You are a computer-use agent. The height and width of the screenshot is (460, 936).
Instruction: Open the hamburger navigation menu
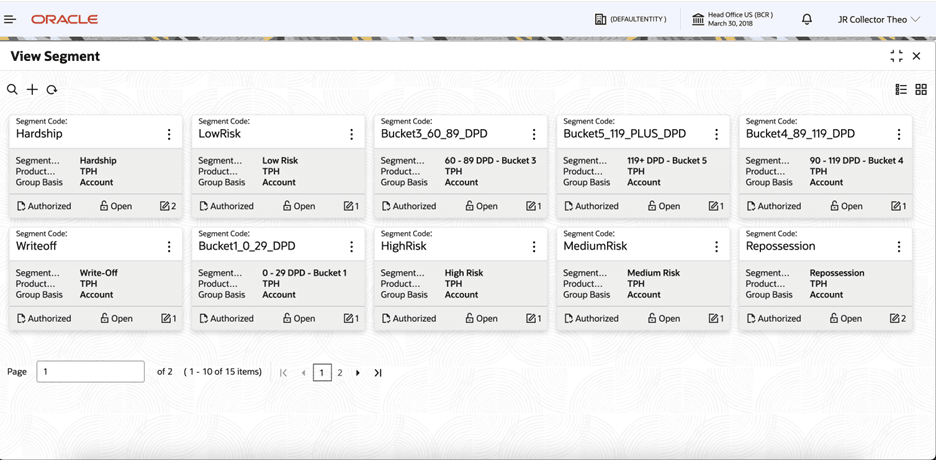point(10,19)
